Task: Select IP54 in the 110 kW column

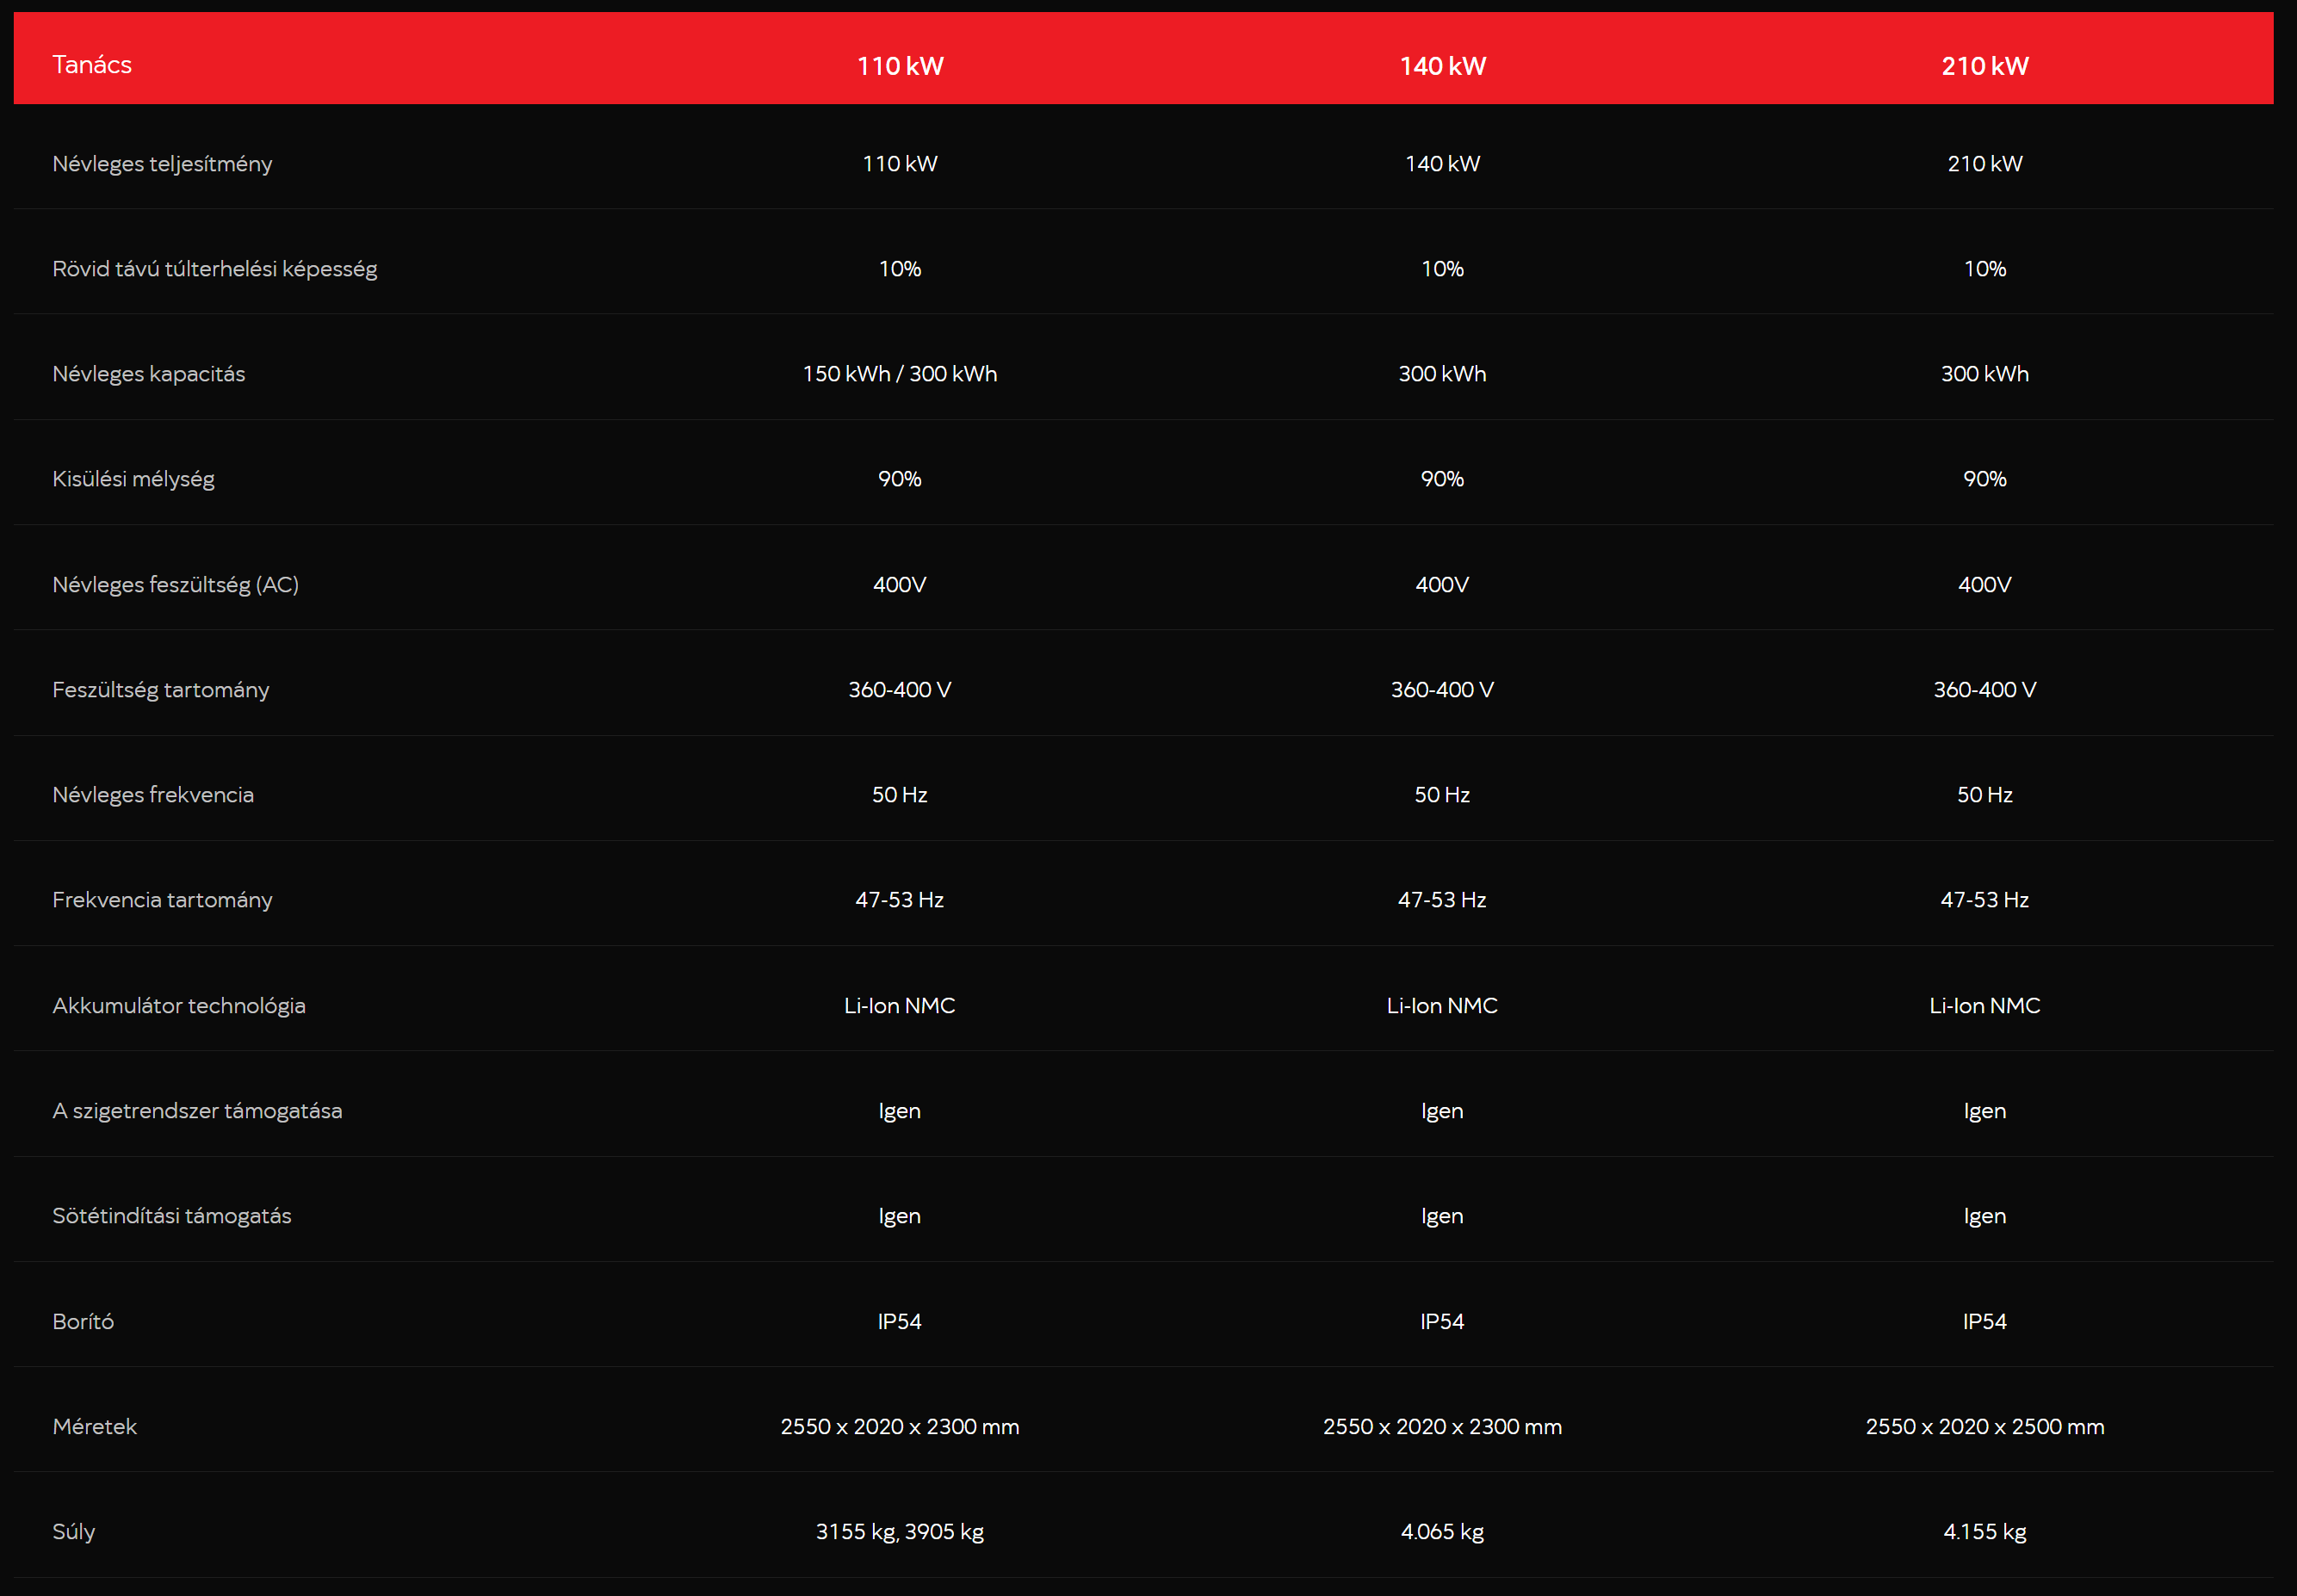Action: coord(900,1322)
